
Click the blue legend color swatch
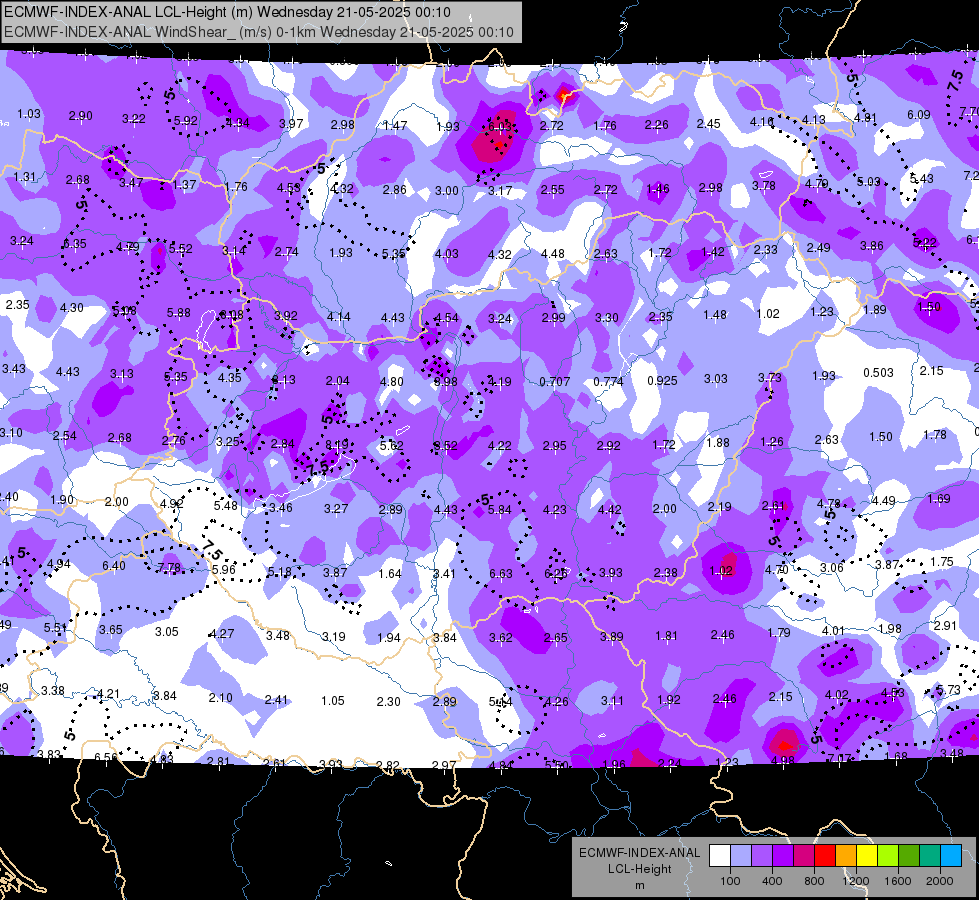coord(951,855)
